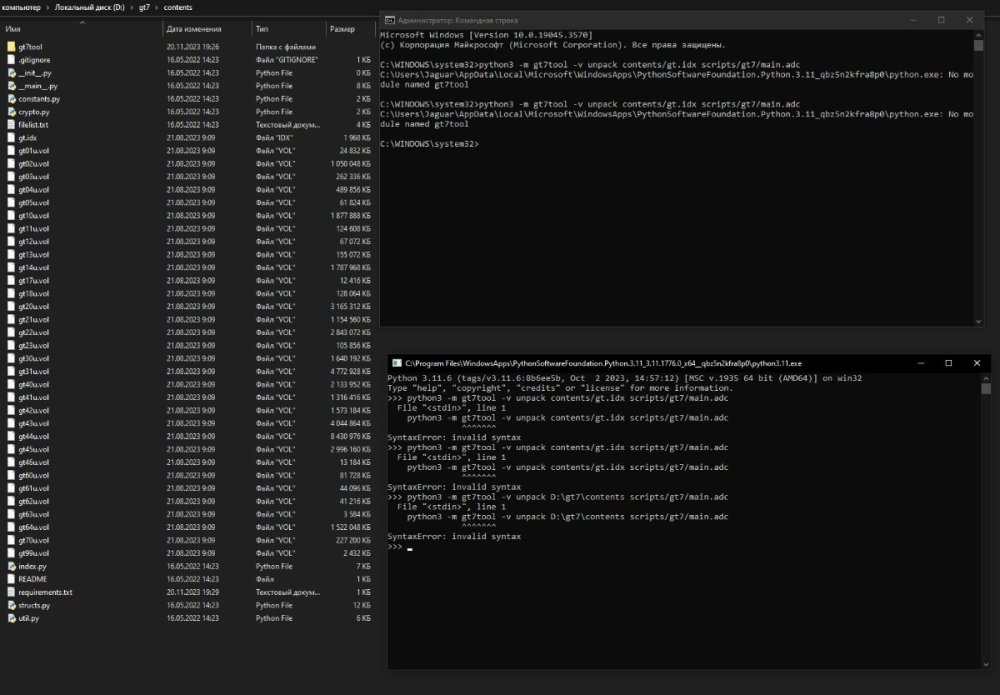Select the crypto.py file icon

[x=11, y=112]
